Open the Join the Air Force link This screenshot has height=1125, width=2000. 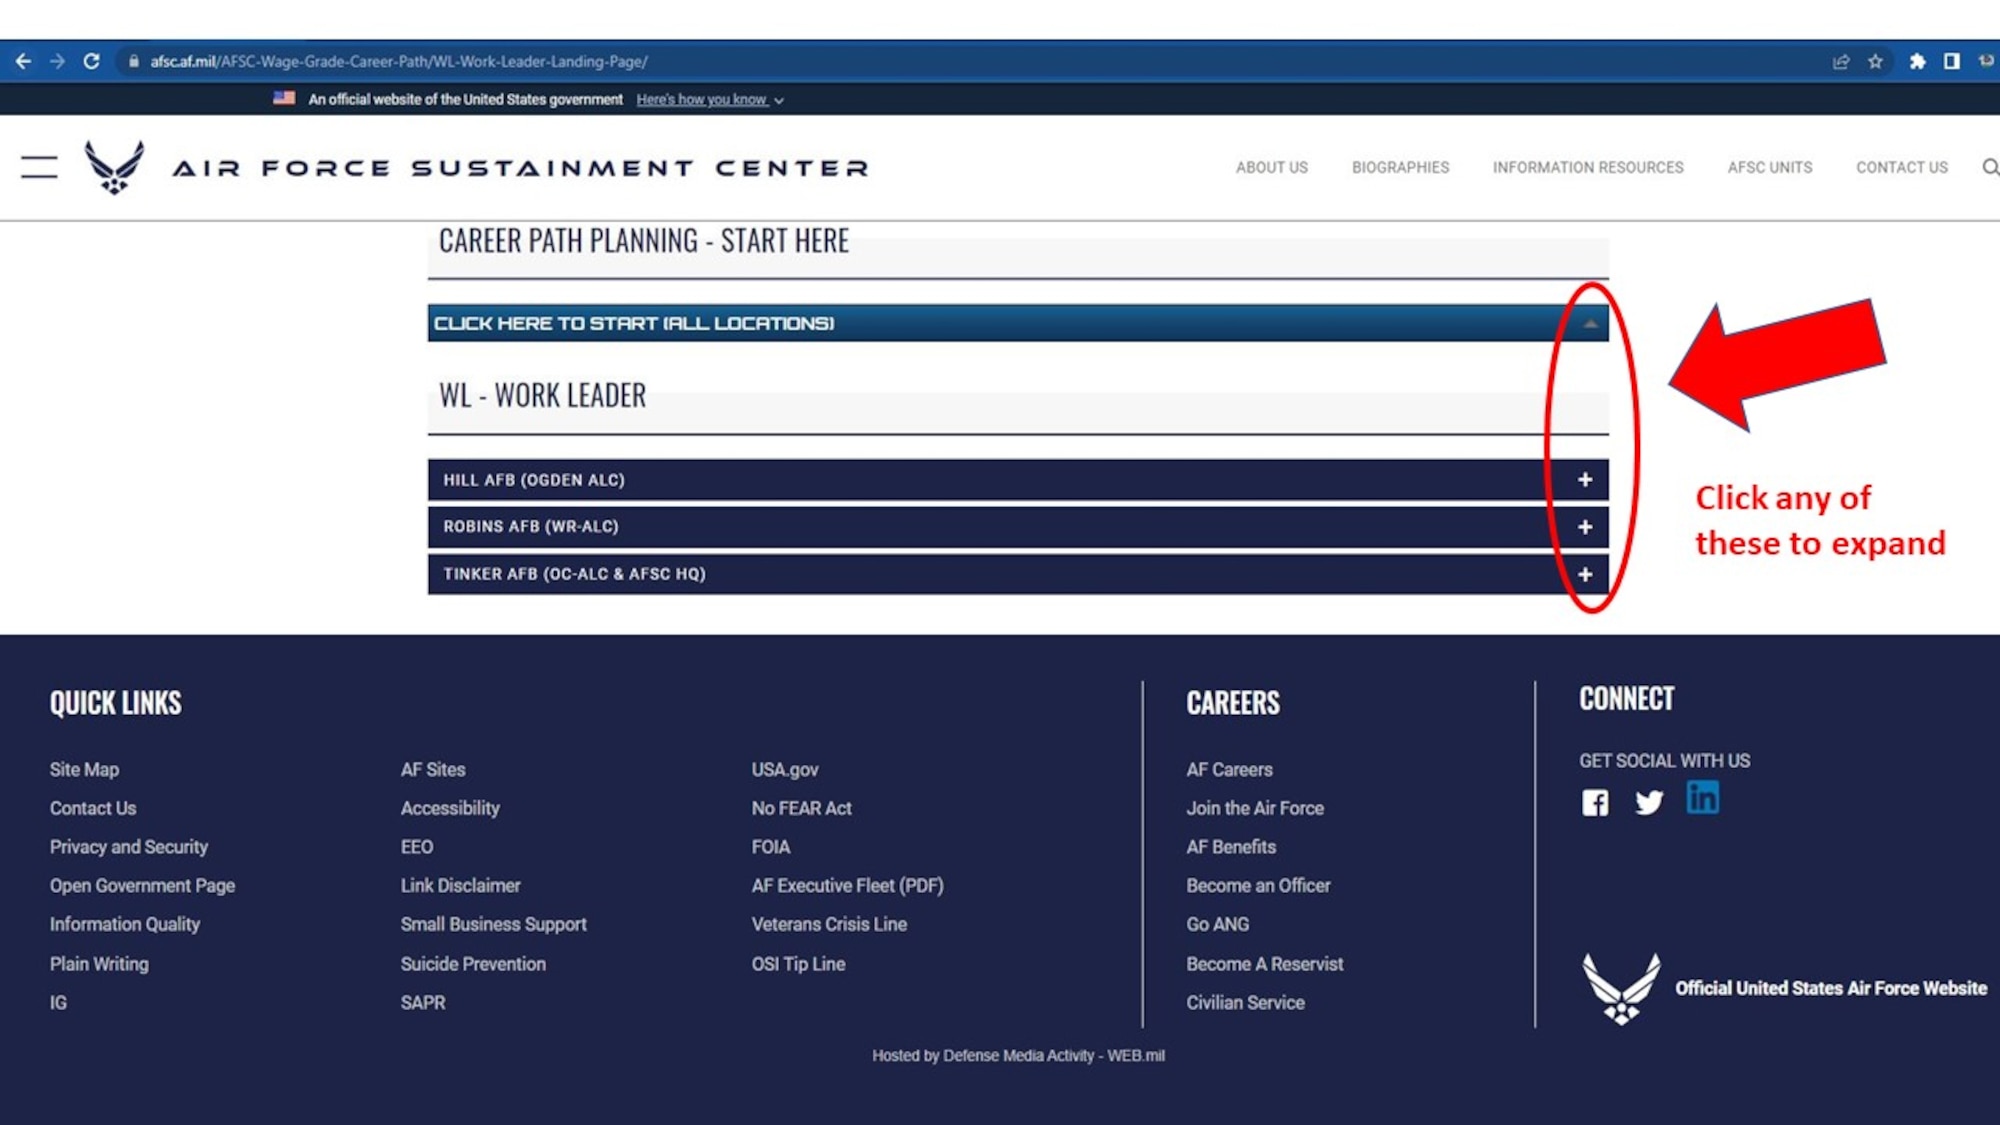coord(1255,808)
